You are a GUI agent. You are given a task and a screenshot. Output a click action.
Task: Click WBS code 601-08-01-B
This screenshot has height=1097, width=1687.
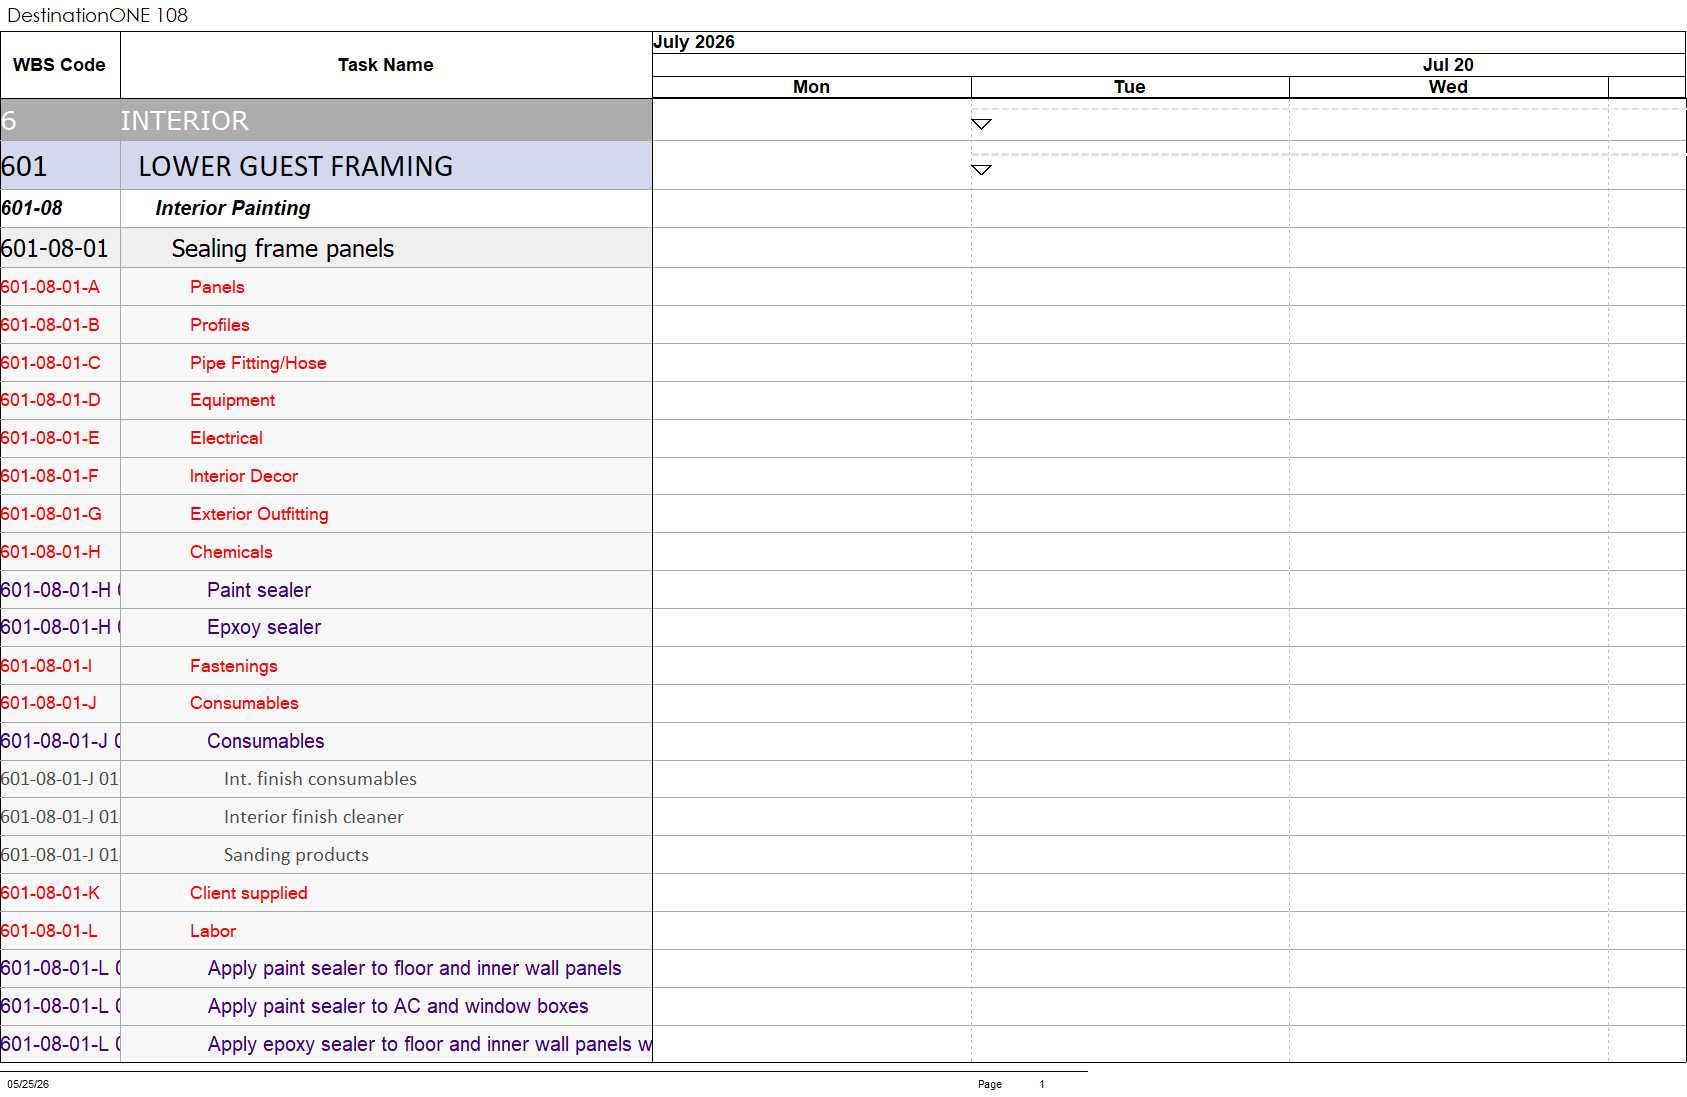click(51, 325)
